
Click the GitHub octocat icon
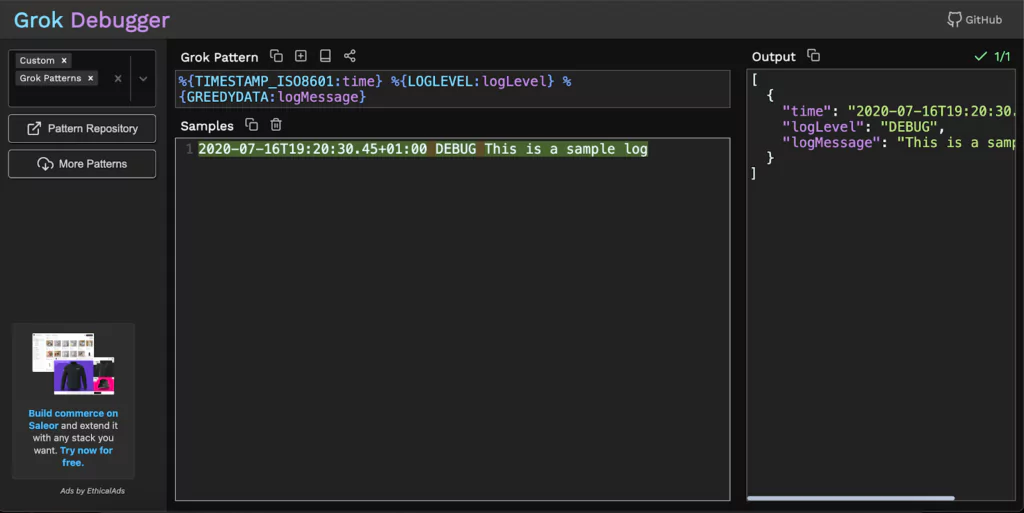point(954,20)
